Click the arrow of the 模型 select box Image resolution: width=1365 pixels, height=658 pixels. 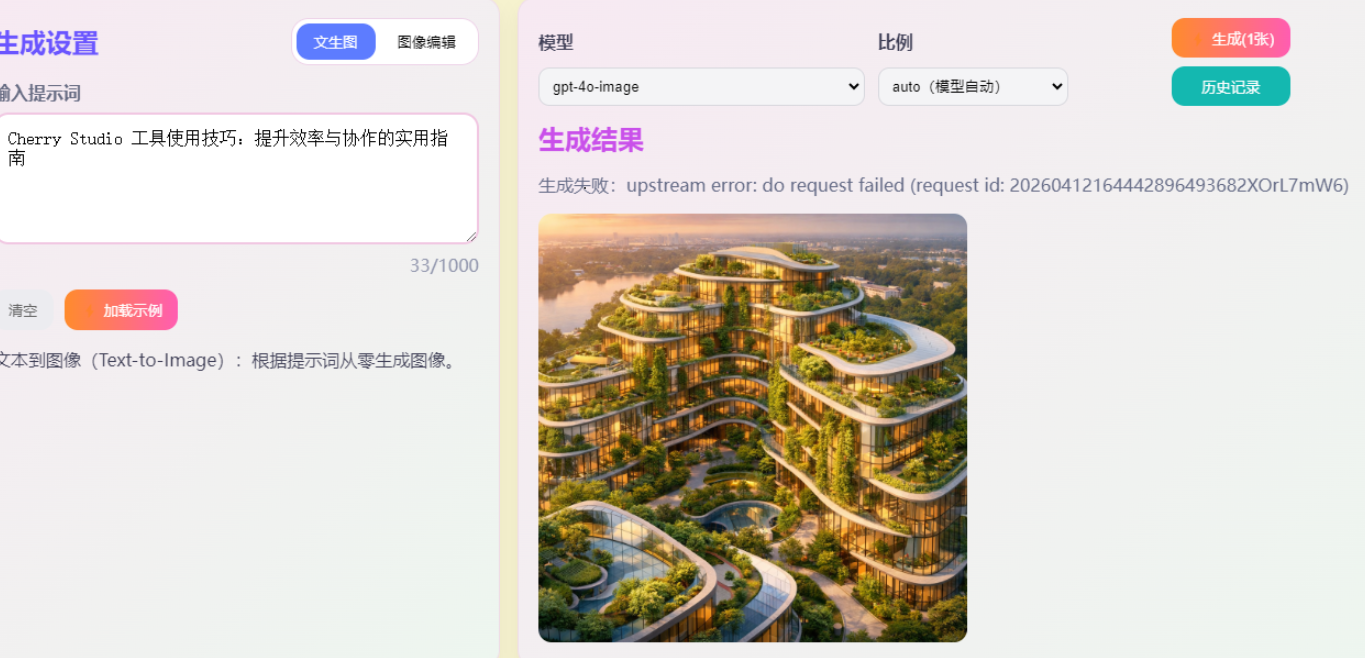853,86
